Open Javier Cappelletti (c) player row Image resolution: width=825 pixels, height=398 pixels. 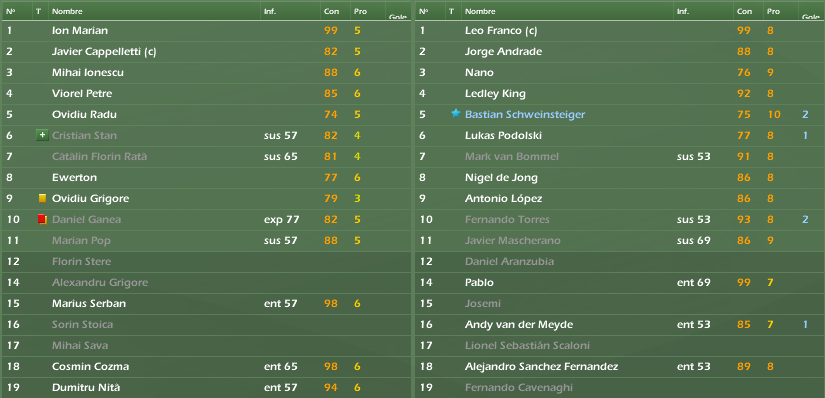206,52
